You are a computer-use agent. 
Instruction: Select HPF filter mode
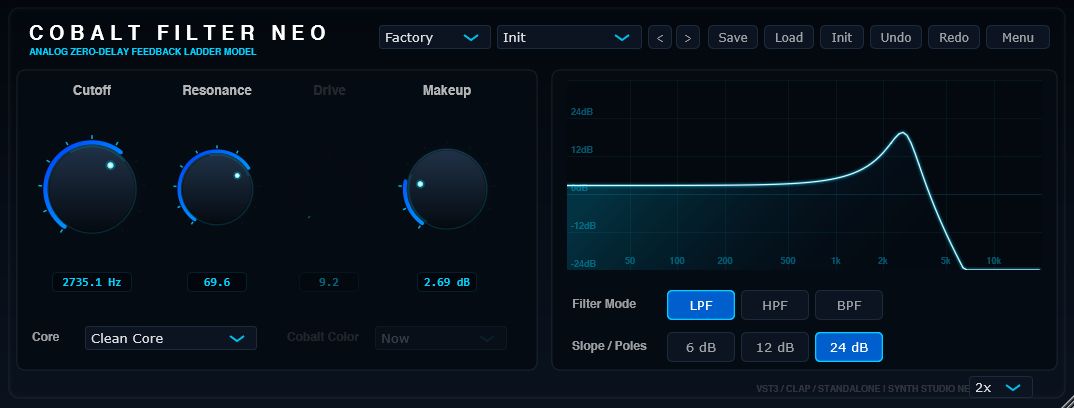point(775,305)
